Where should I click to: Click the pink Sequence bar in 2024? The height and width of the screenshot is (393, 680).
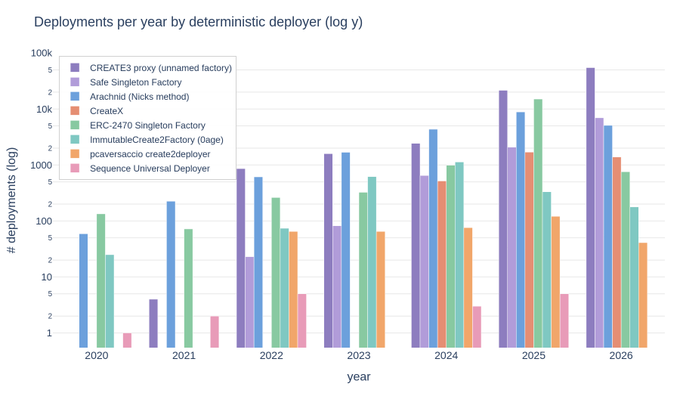click(x=477, y=327)
